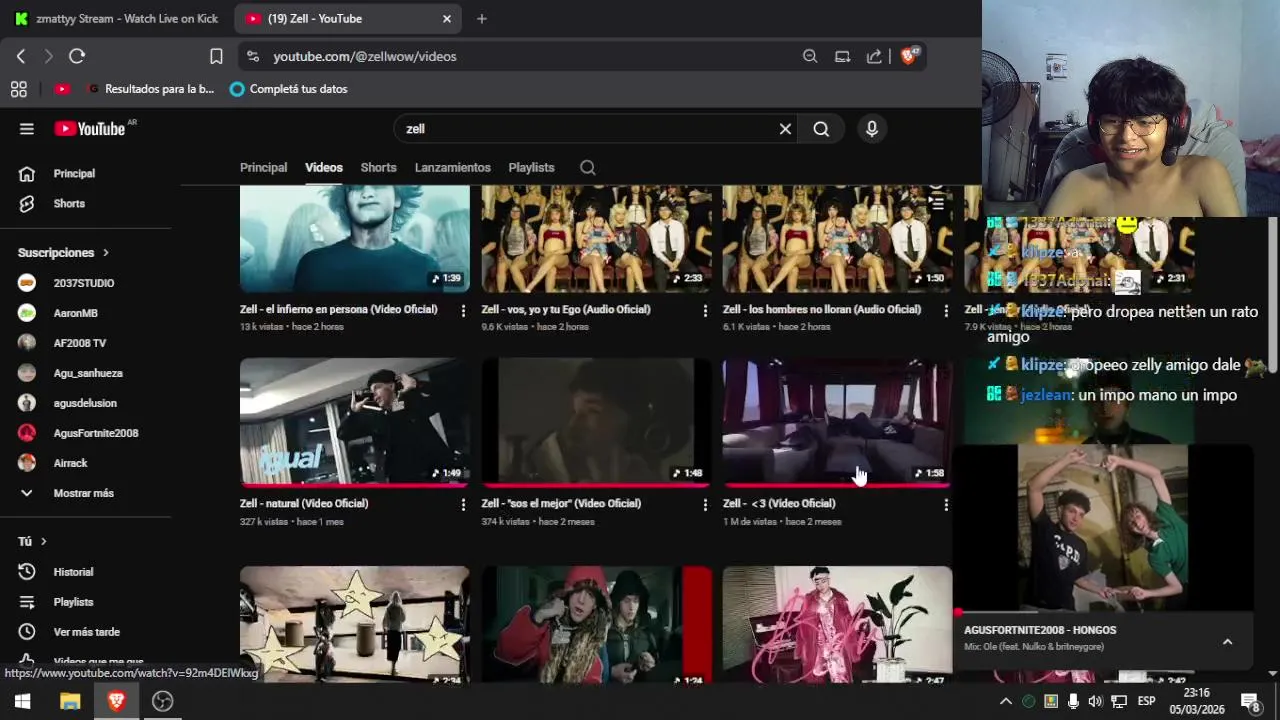Play 'Zell - natural (Video Oficial)' thumbnail

(355, 422)
